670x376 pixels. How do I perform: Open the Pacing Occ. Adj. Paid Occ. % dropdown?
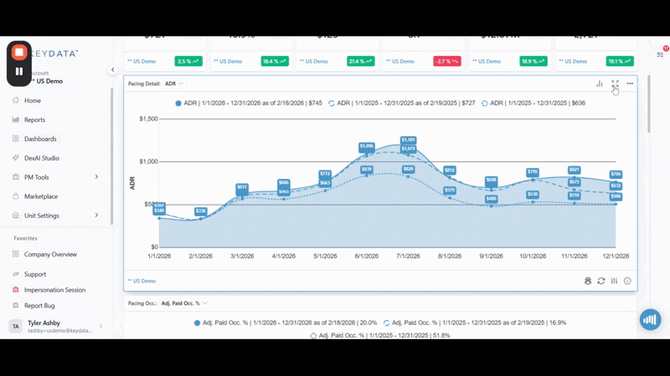[185, 303]
